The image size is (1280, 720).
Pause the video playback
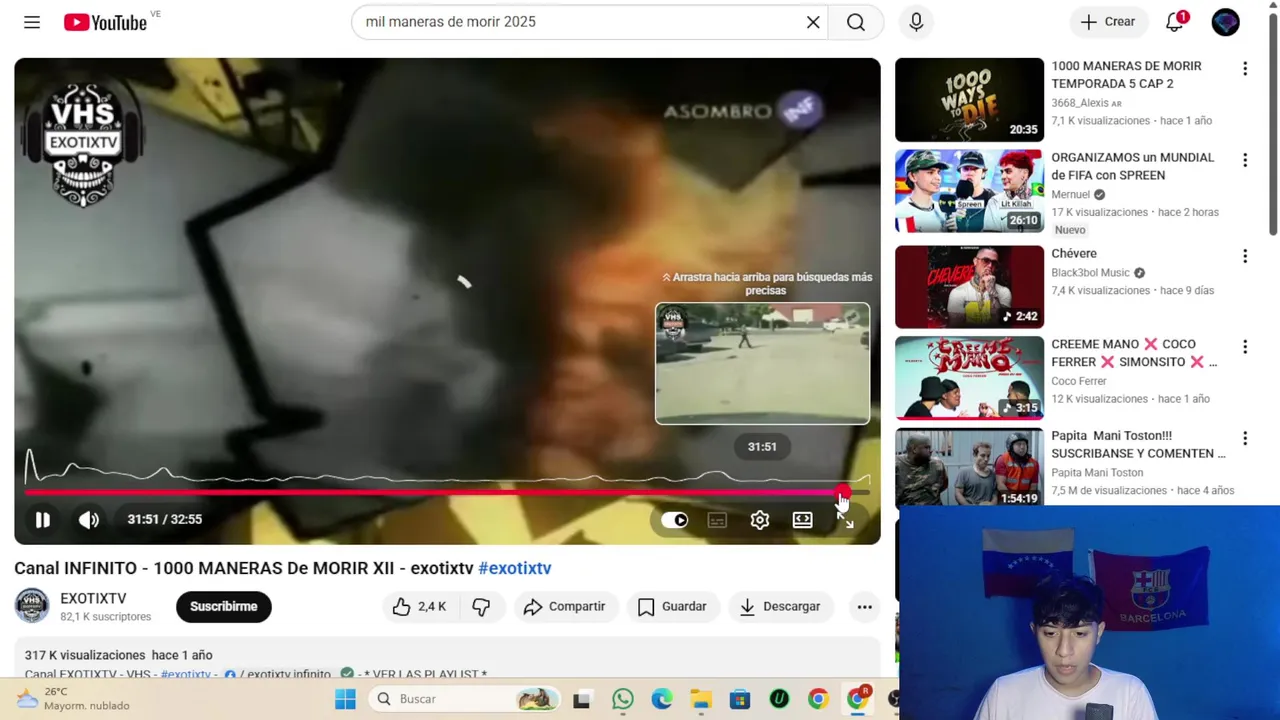pyautogui.click(x=42, y=519)
